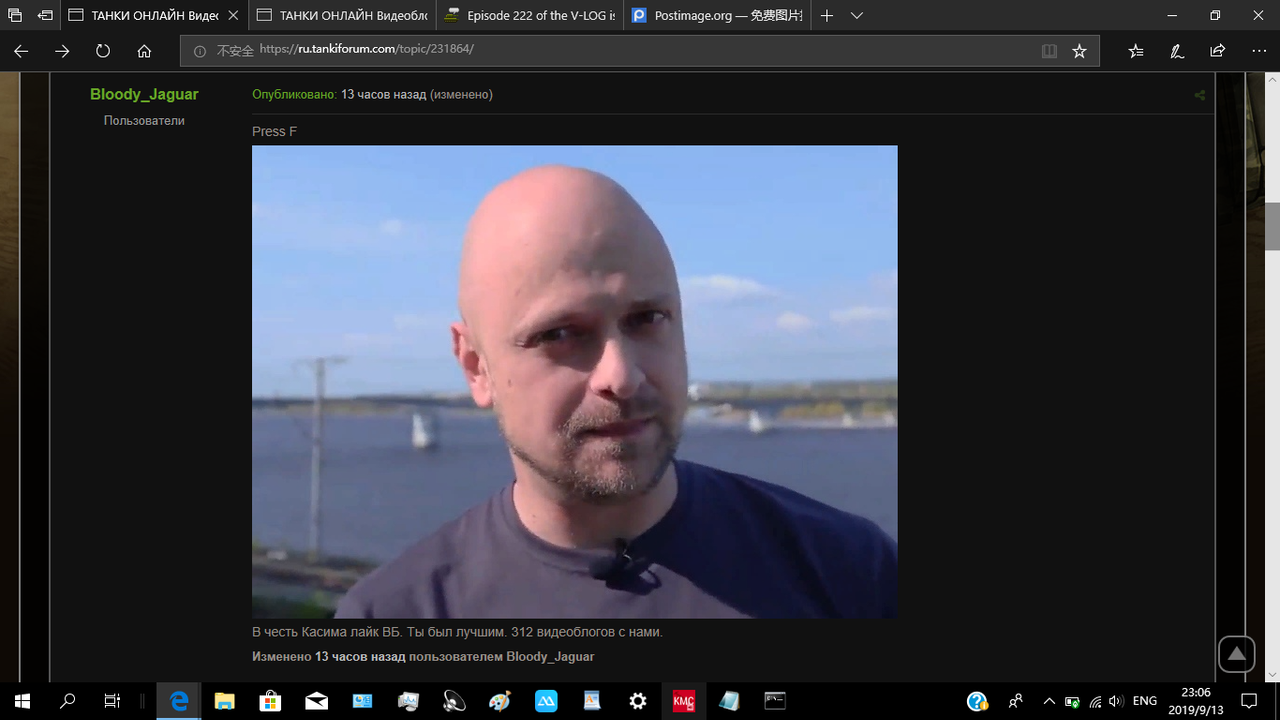Viewport: 1280px width, 720px height.
Task: Switch to the Postimage.org tab
Action: pos(716,16)
